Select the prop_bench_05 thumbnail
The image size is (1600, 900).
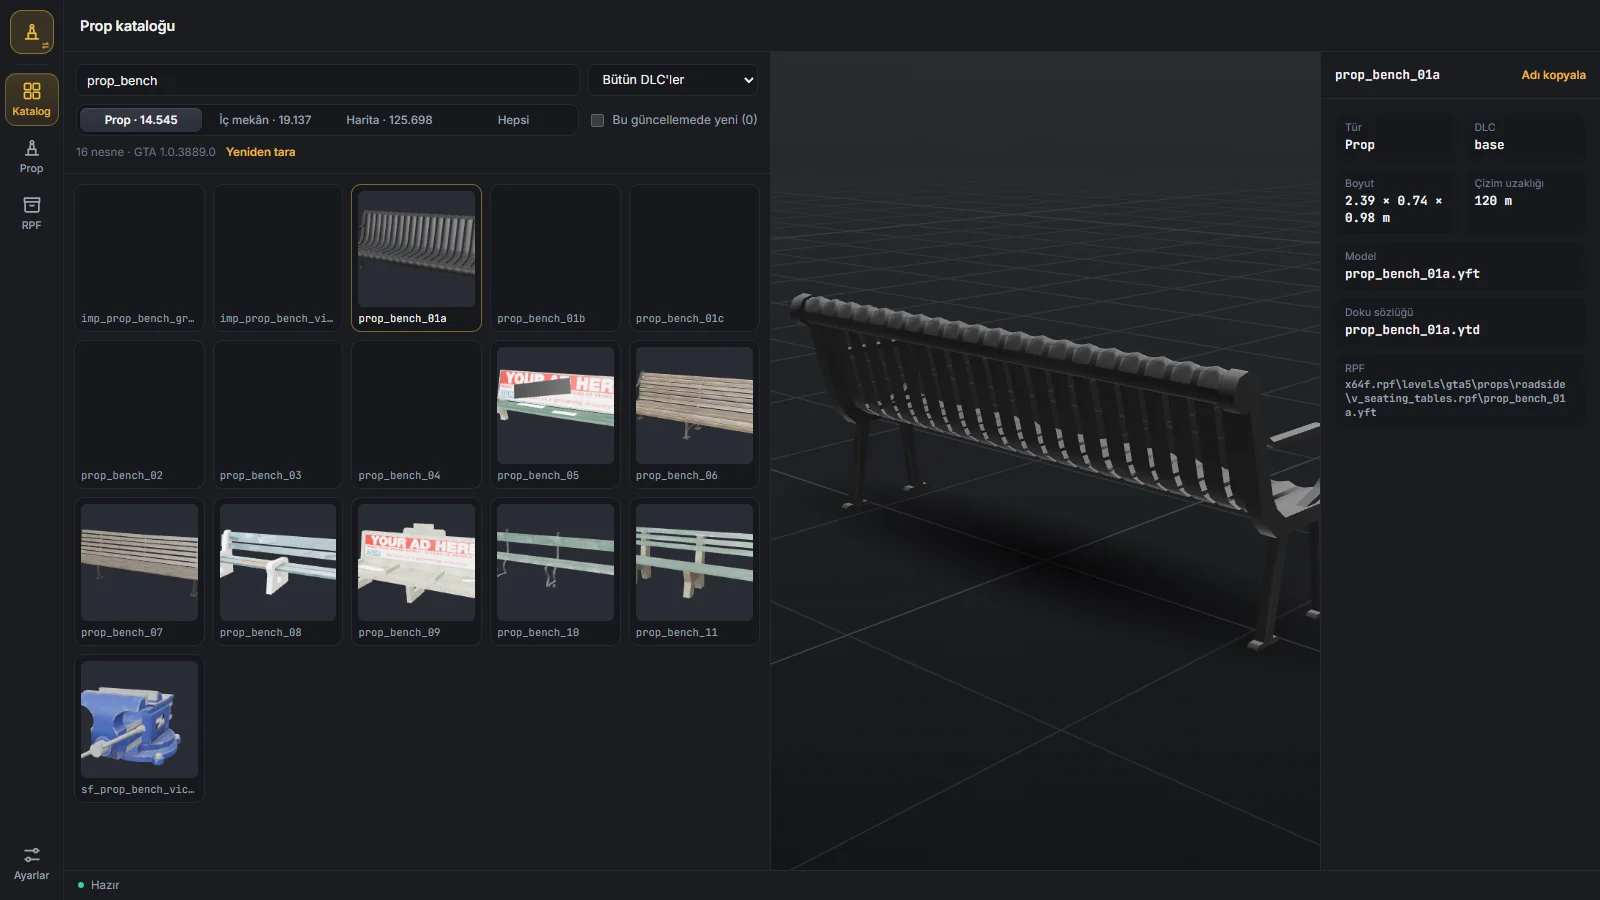[x=555, y=406]
